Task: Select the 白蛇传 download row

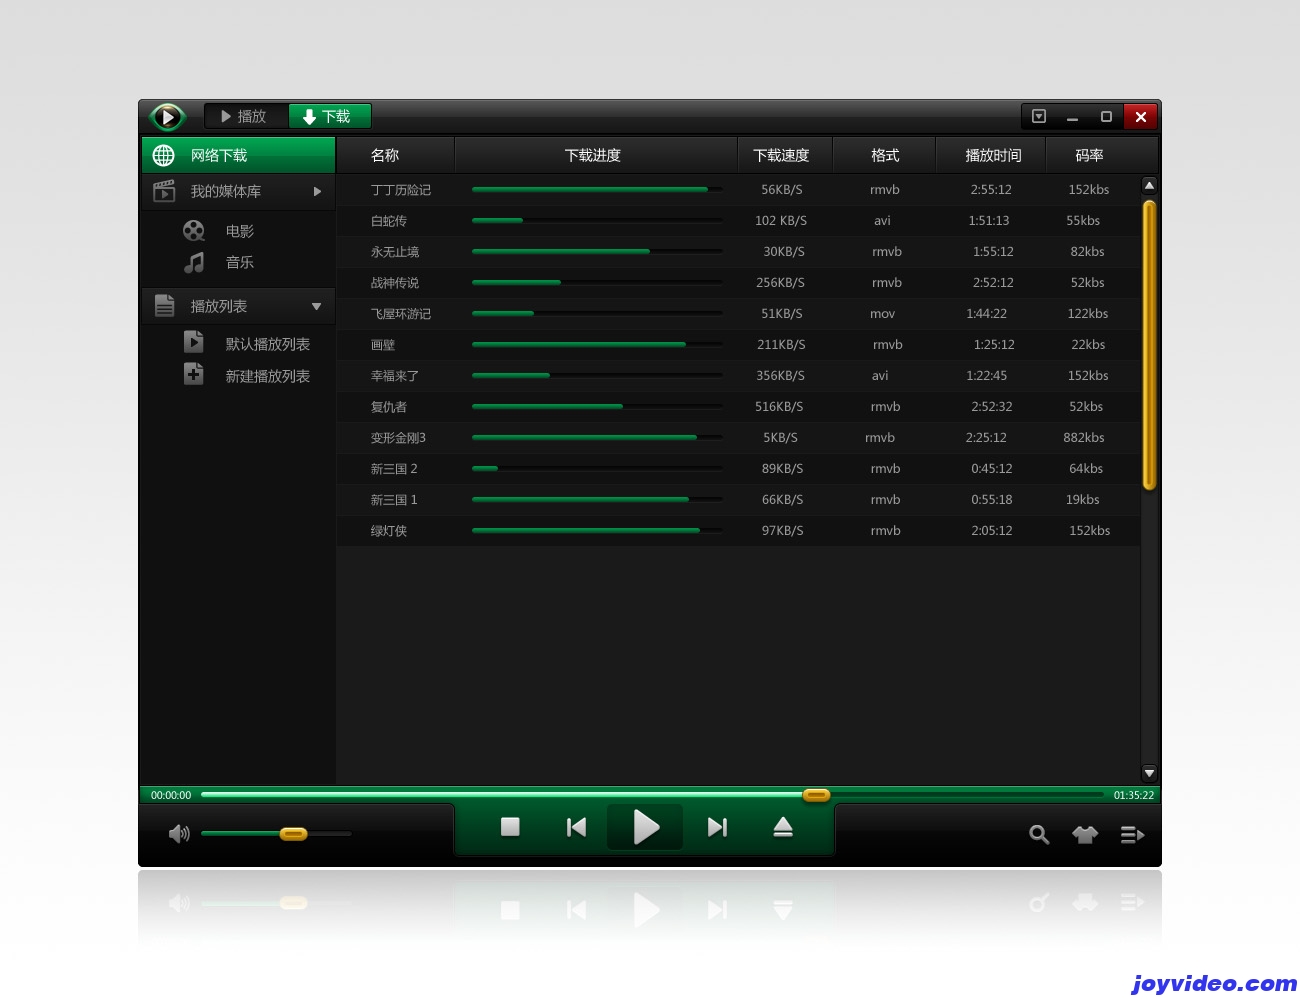Action: click(739, 221)
